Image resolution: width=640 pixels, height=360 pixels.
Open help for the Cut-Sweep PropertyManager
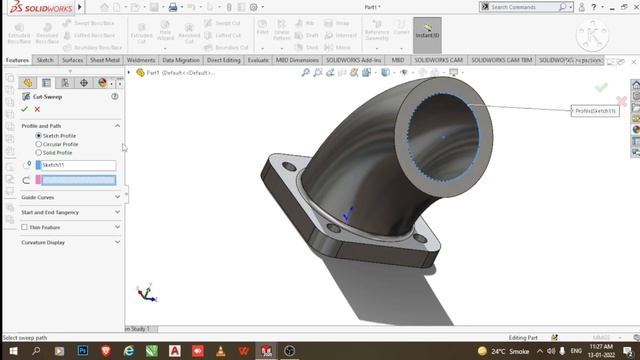[x=115, y=97]
